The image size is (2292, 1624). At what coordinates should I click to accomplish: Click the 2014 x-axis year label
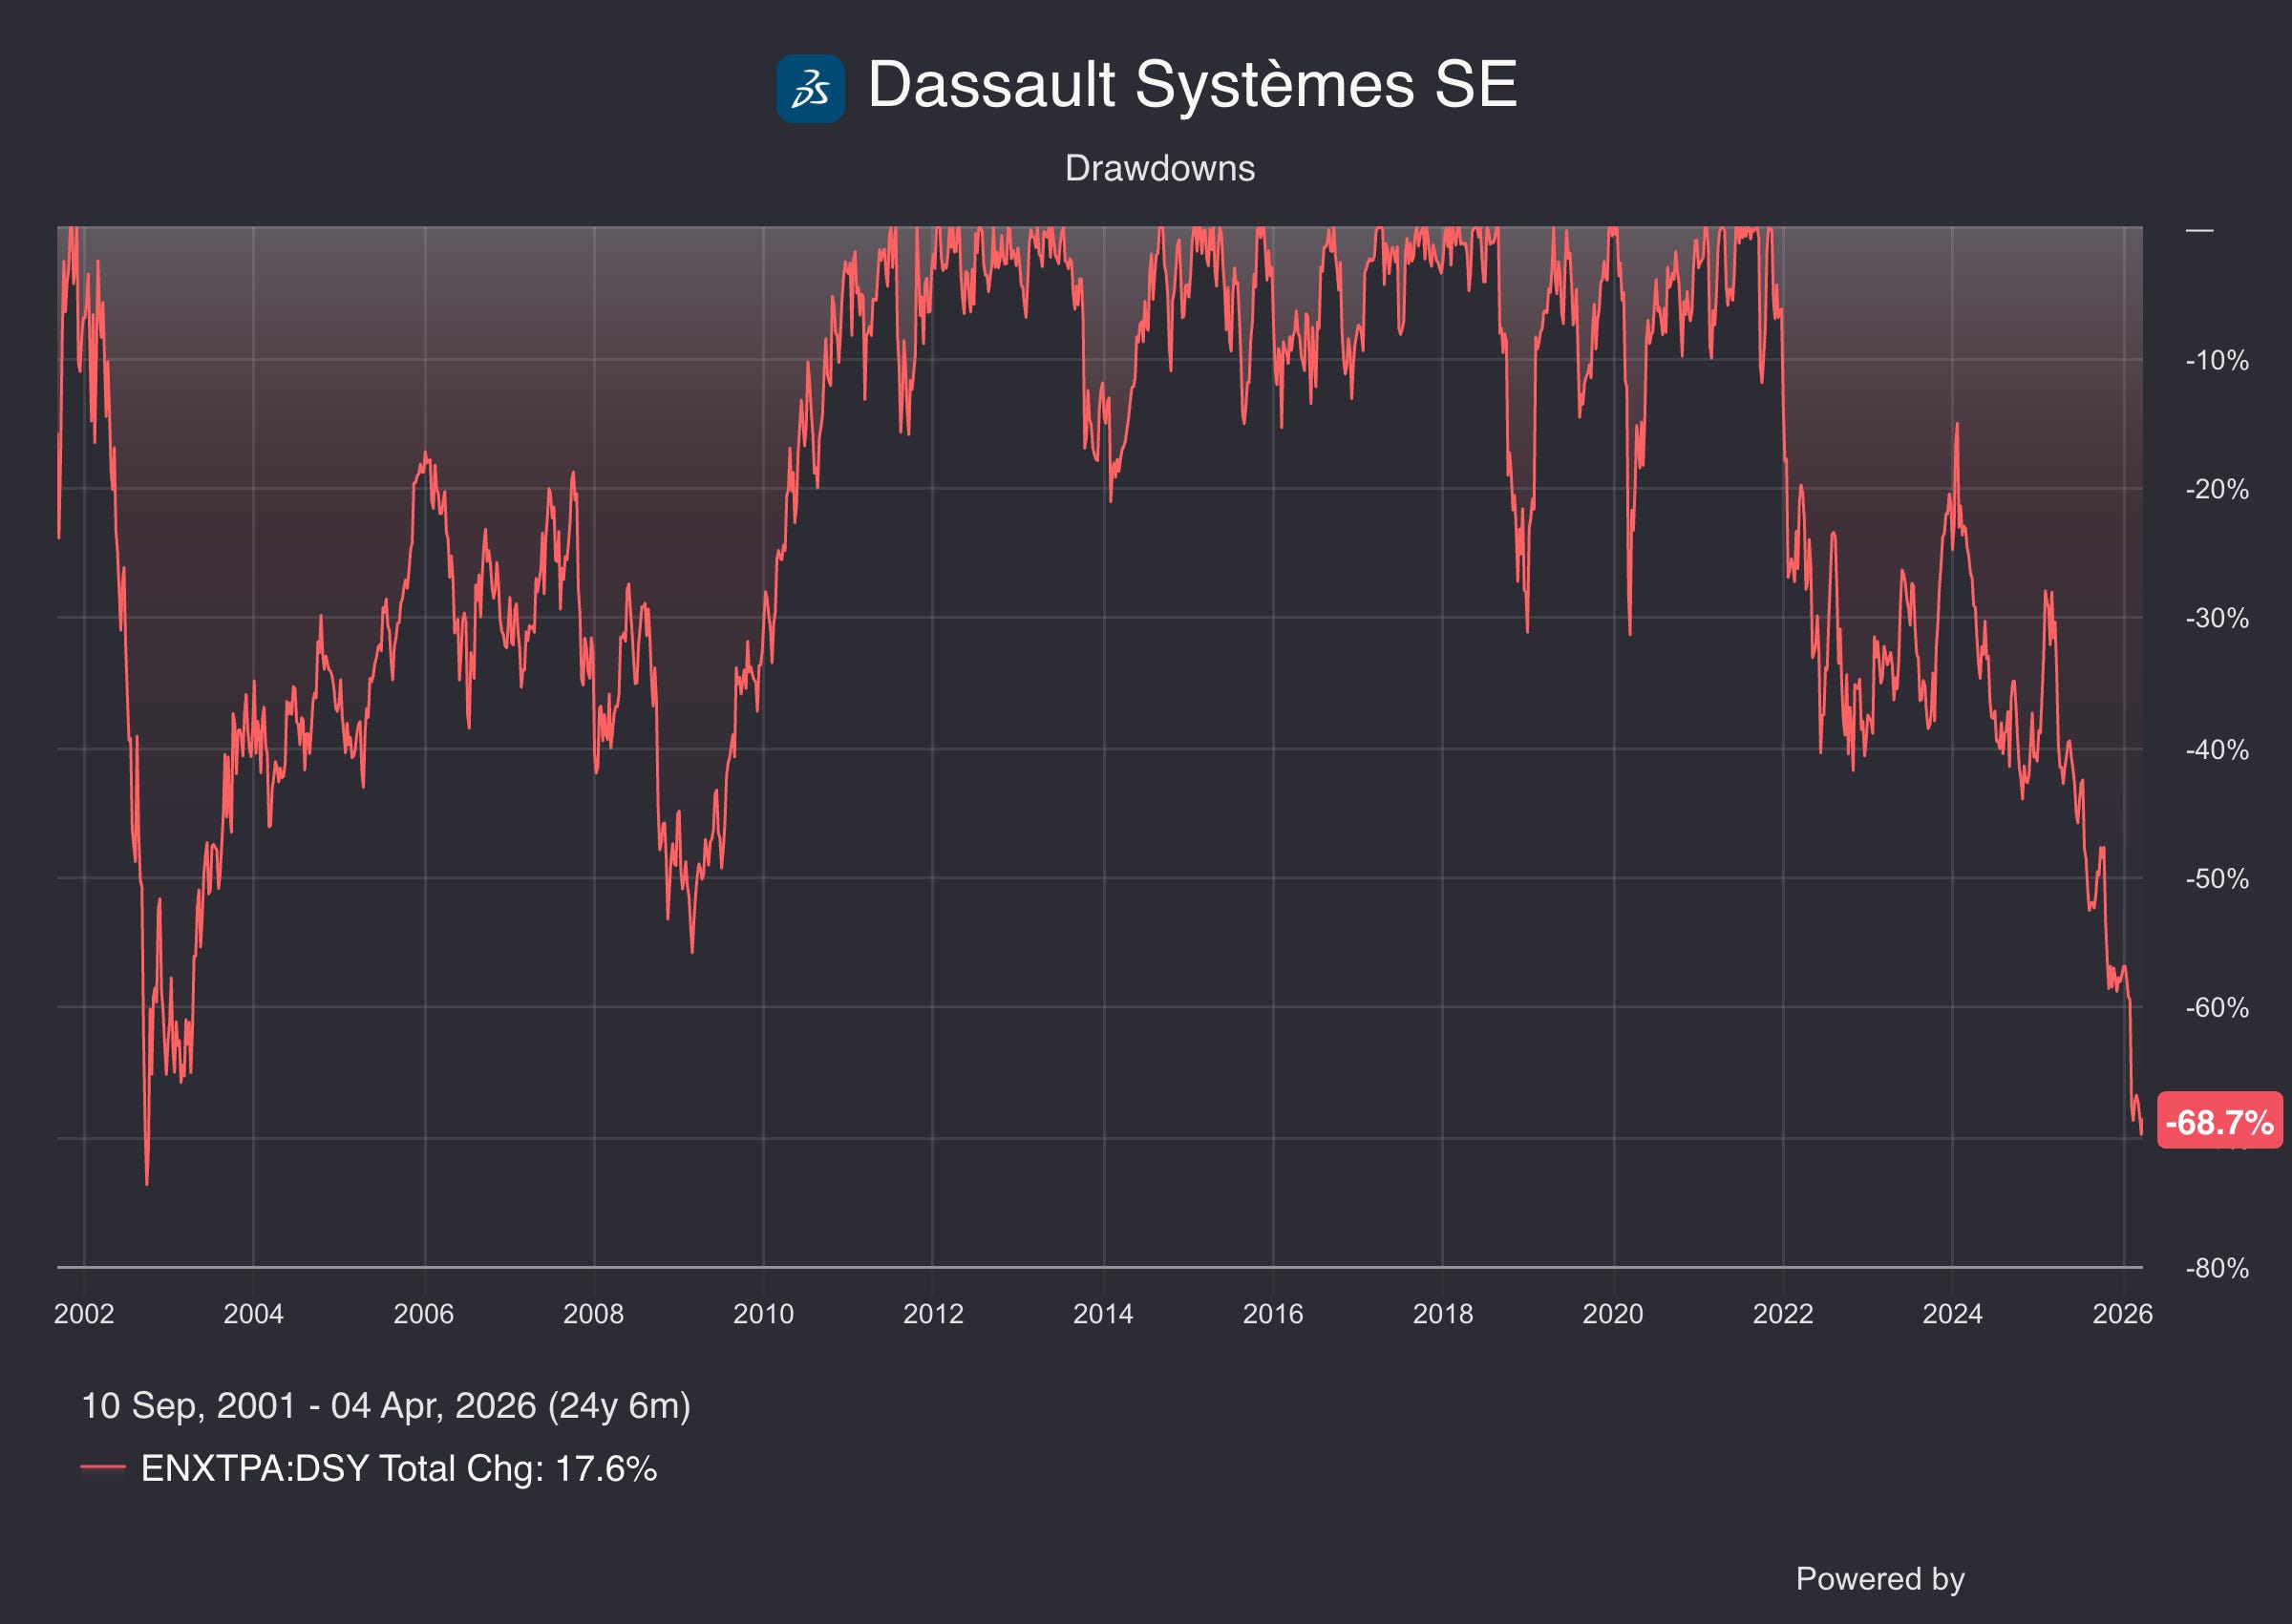pyautogui.click(x=1102, y=1313)
